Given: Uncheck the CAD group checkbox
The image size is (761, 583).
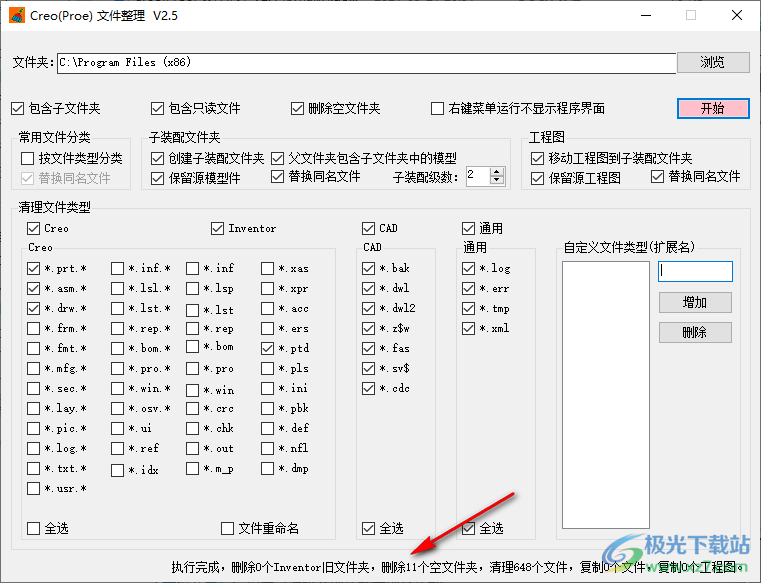Looking at the screenshot, I should (368, 228).
